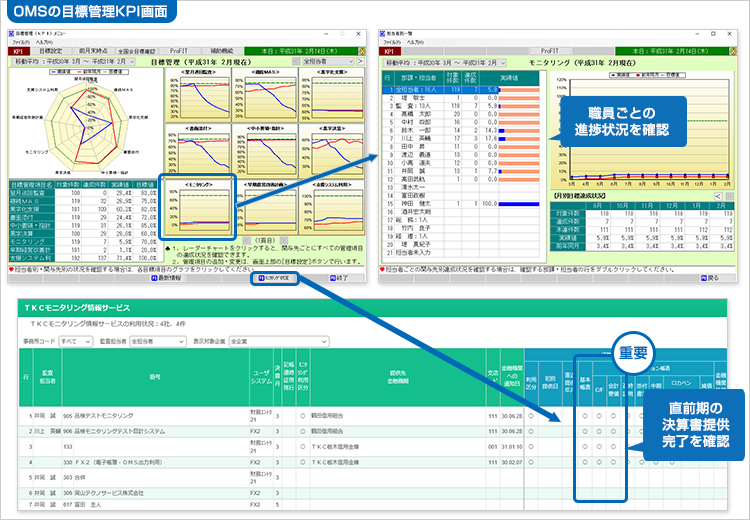Select the 継続MAS row in the target table
Viewport: 750px width, 520px height.
pos(83,201)
